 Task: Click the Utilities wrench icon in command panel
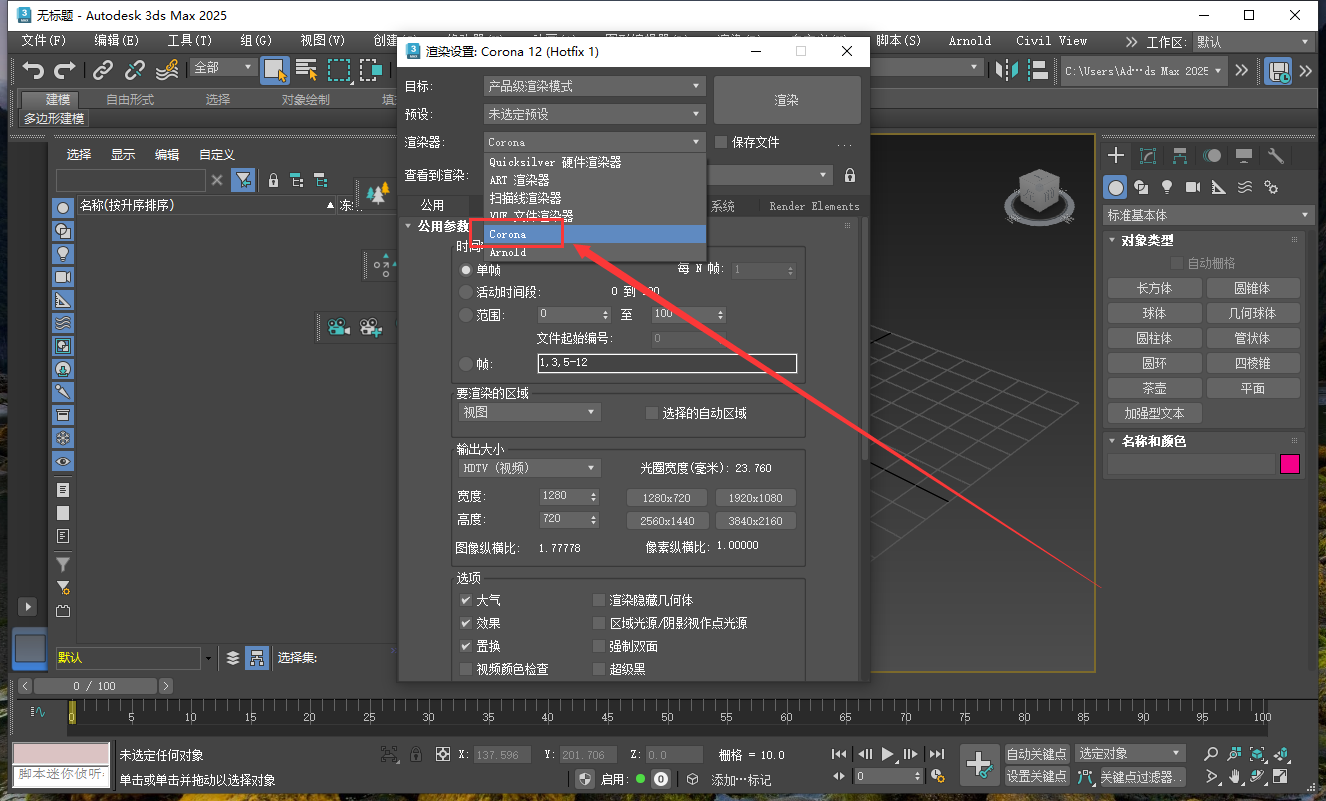pyautogui.click(x=1276, y=156)
